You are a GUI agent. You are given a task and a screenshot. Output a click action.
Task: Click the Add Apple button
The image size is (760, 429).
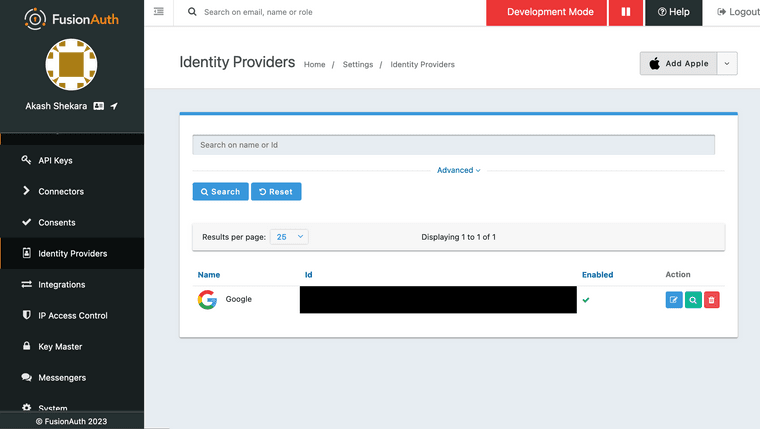(x=679, y=64)
